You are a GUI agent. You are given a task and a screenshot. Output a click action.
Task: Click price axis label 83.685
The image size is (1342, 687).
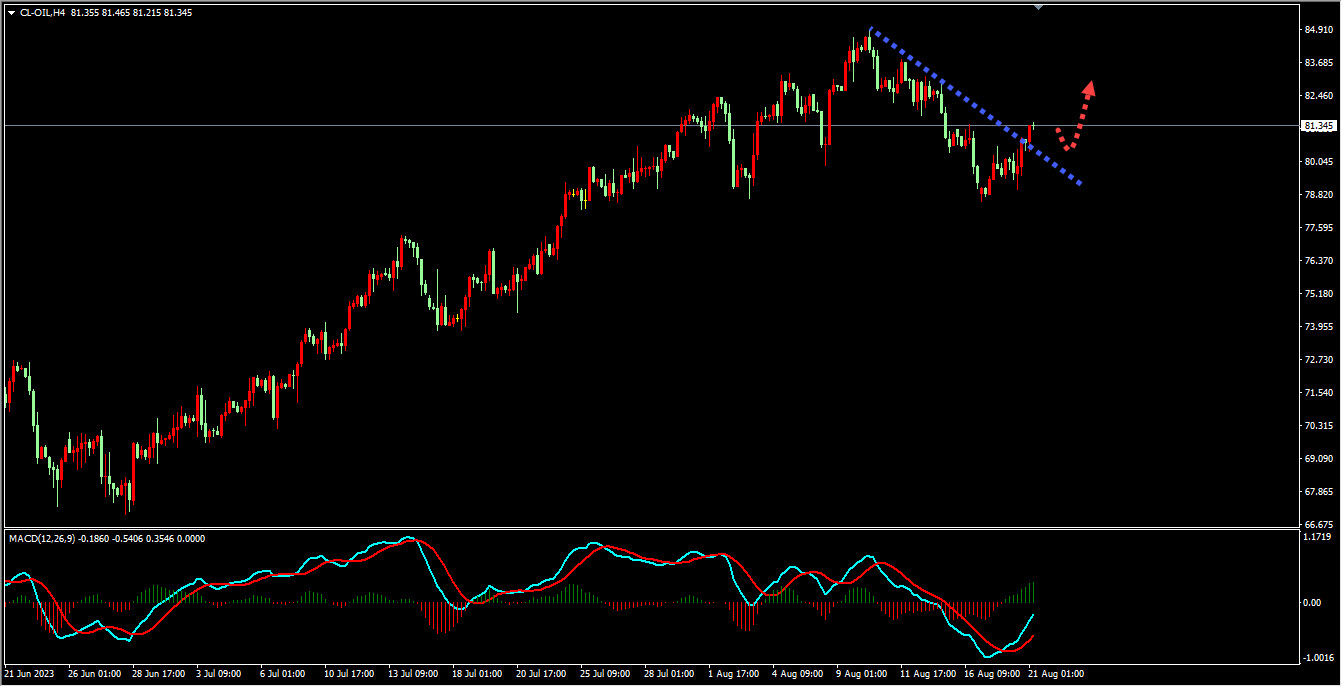point(1320,63)
